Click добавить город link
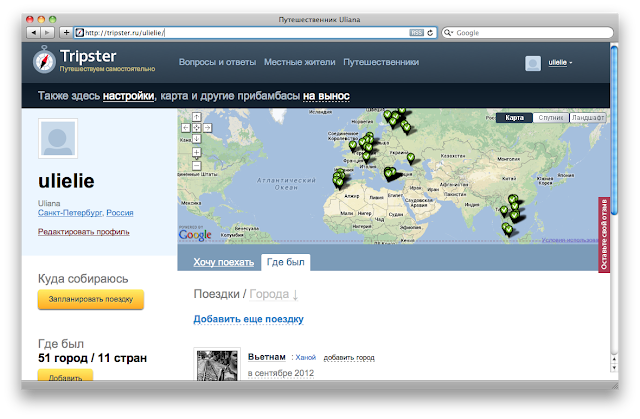 coord(349,357)
